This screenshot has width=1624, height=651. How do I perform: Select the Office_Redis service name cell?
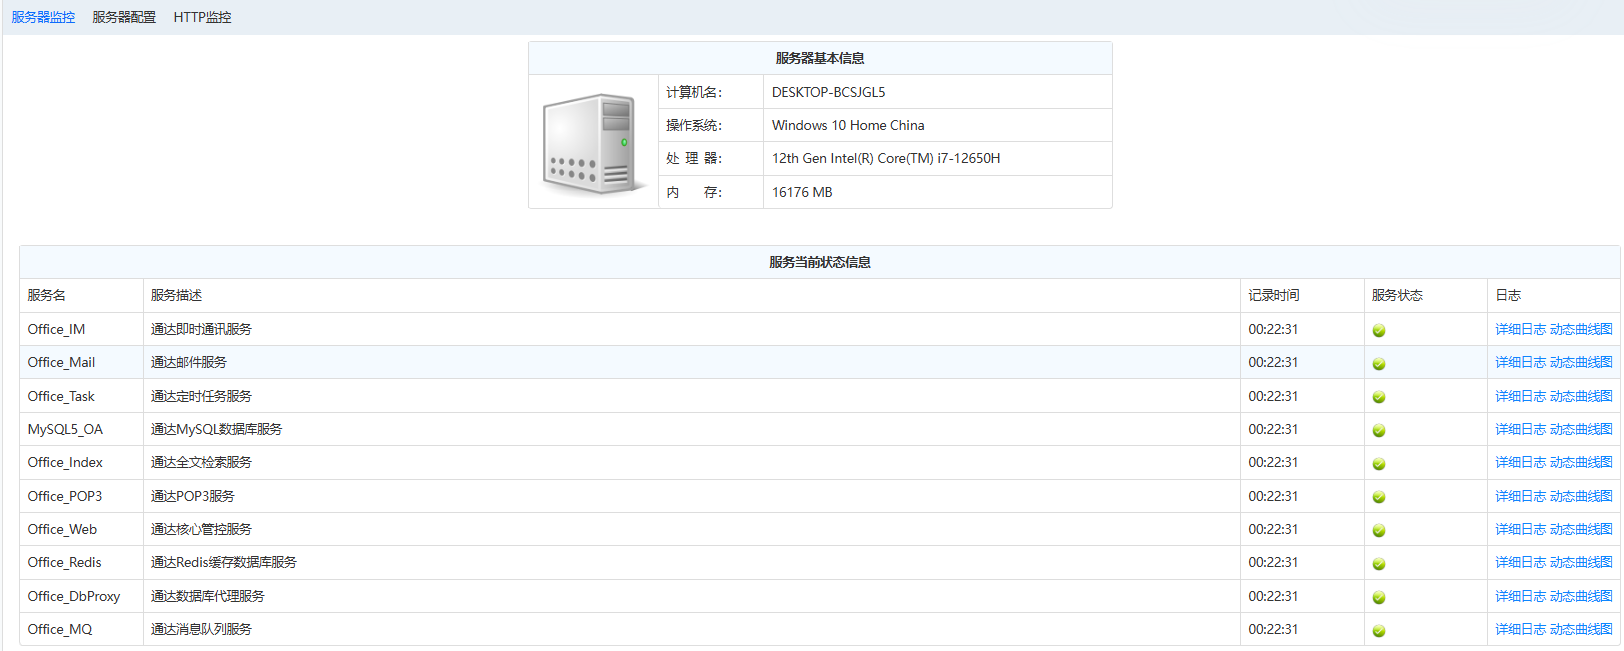point(65,562)
